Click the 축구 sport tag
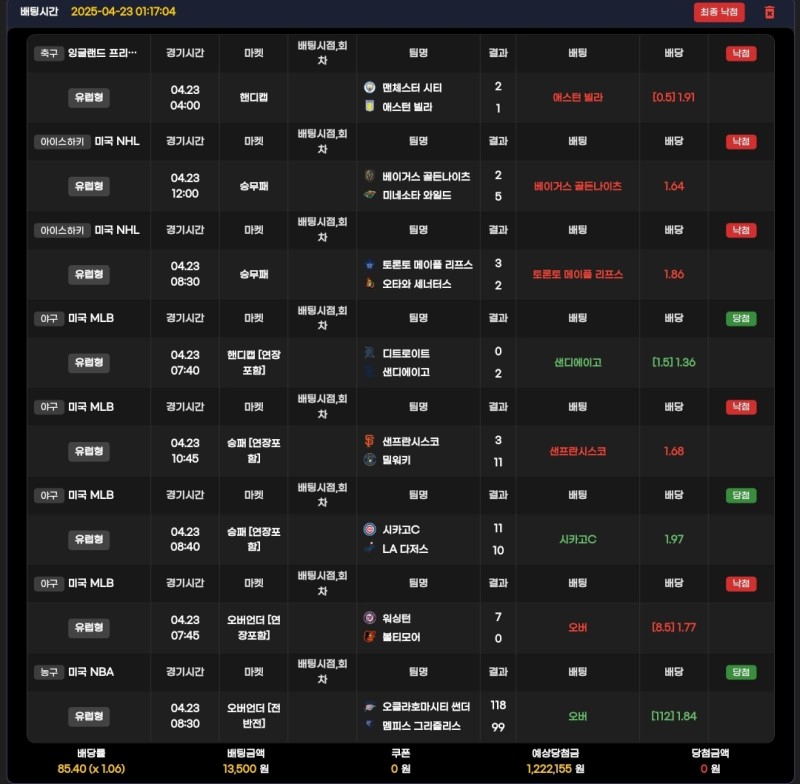This screenshot has width=800, height=784. point(47,53)
